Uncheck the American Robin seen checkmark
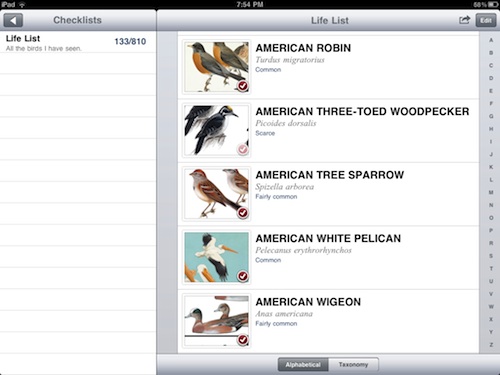 (243, 86)
